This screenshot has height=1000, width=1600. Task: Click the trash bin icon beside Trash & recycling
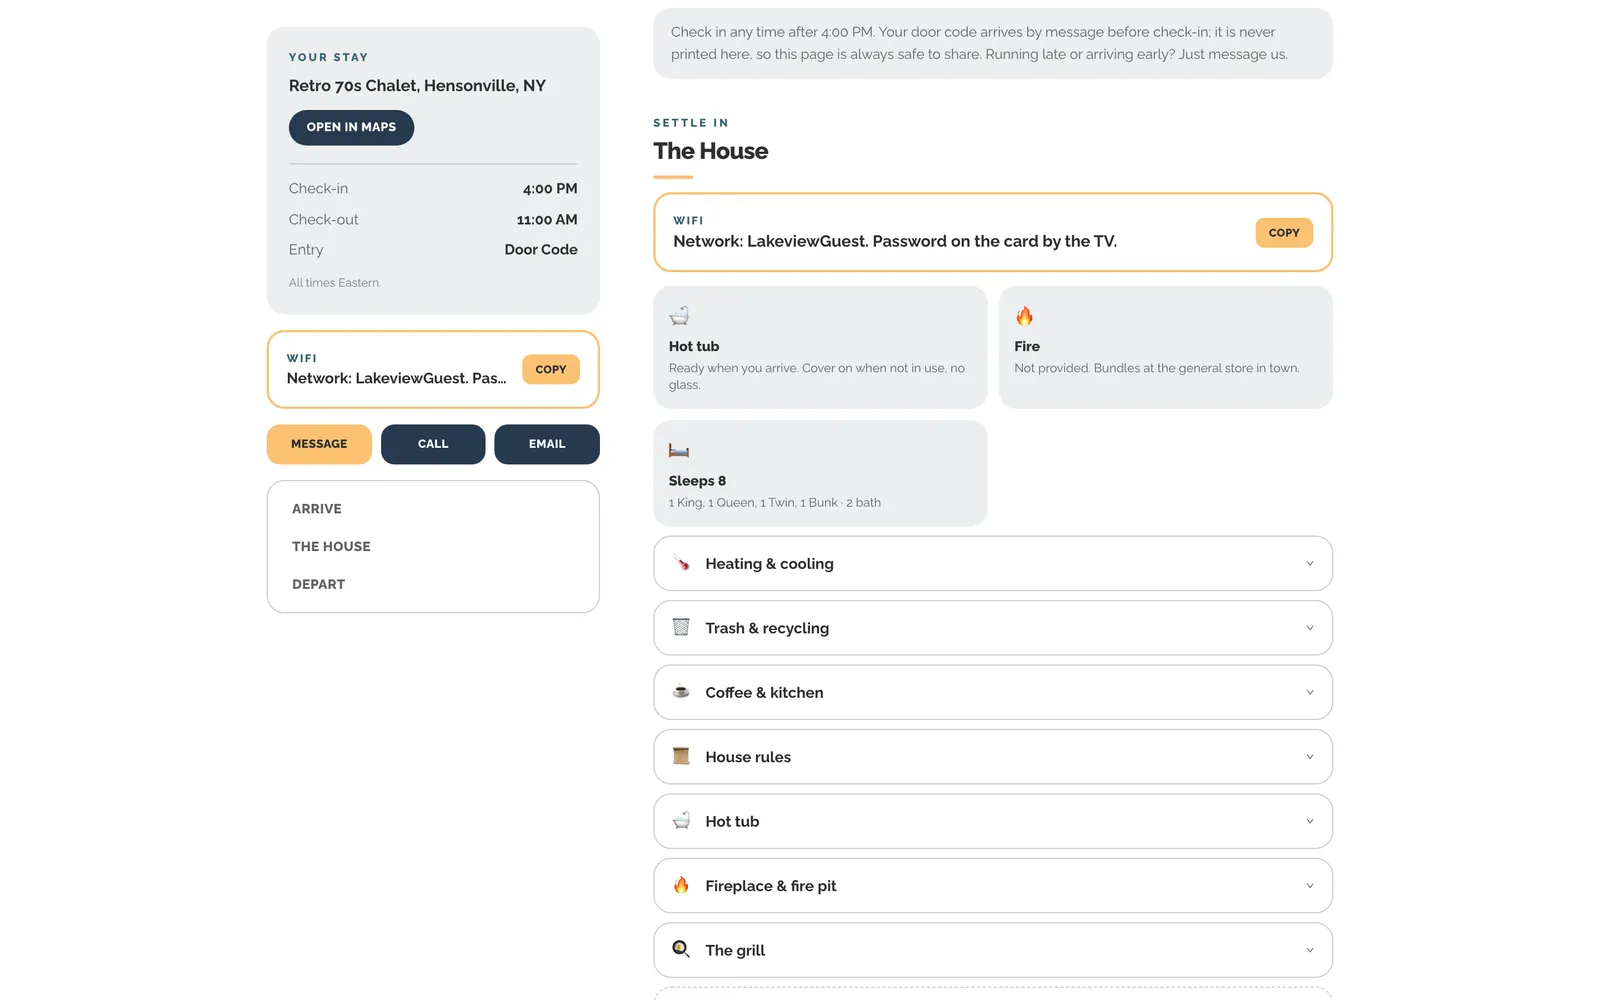tap(681, 627)
